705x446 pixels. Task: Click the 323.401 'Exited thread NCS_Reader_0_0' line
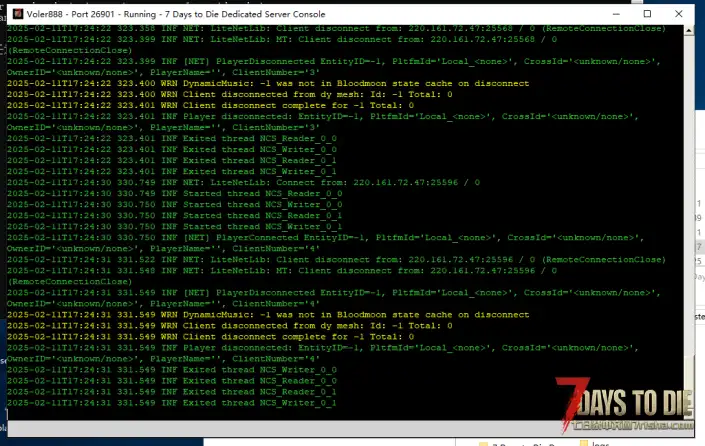tap(172, 138)
